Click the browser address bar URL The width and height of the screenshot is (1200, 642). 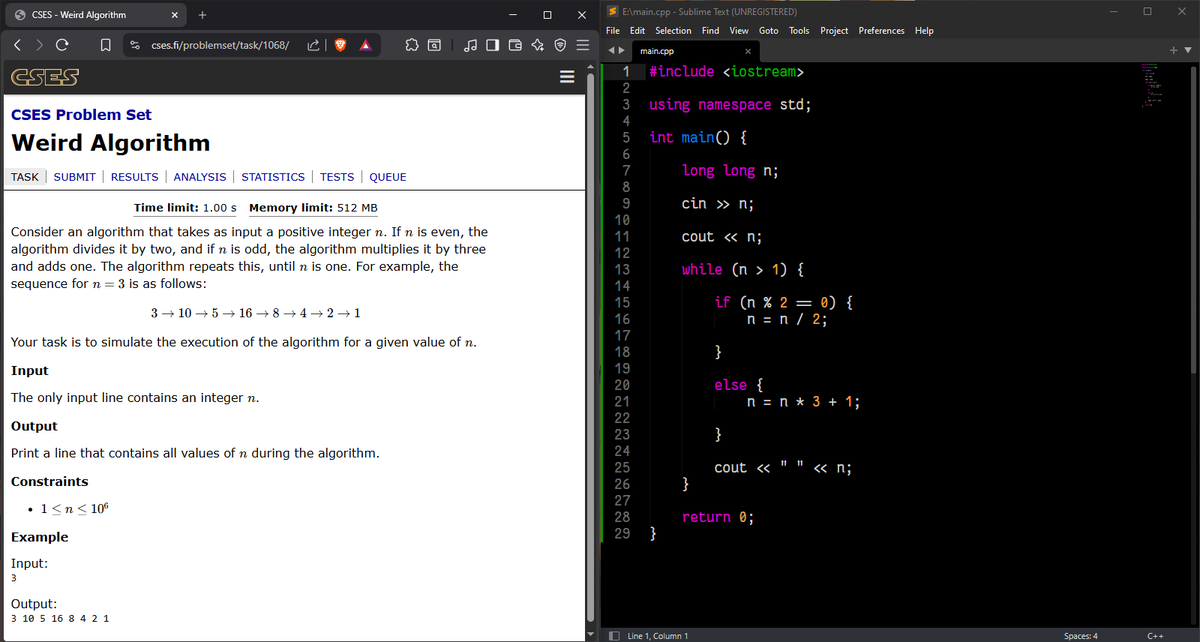pos(220,45)
